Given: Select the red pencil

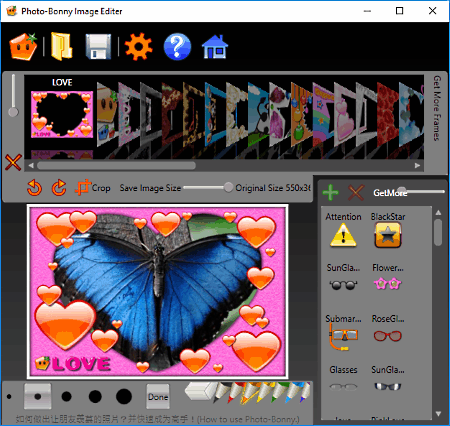Looking at the screenshot, I should point(235,392).
